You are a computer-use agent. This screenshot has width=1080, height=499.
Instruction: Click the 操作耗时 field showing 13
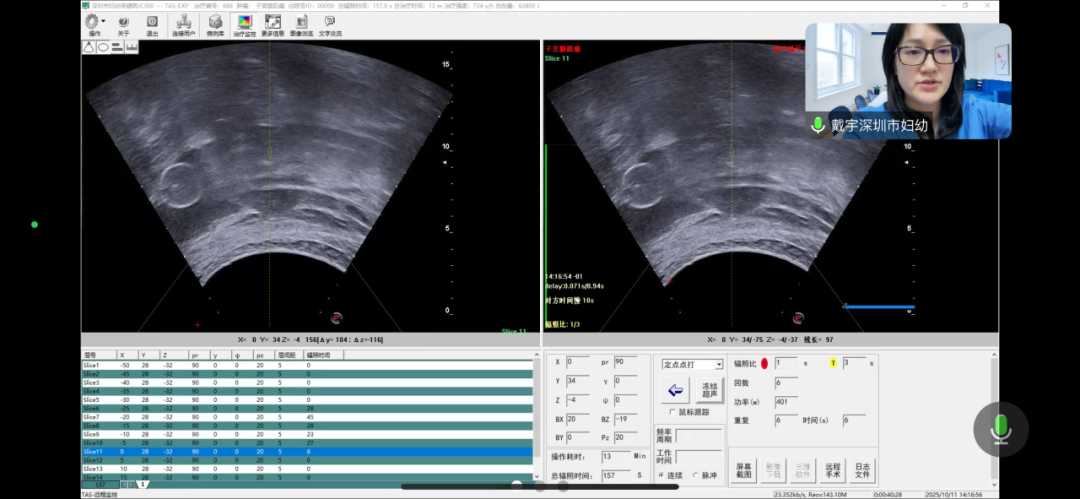click(x=616, y=456)
